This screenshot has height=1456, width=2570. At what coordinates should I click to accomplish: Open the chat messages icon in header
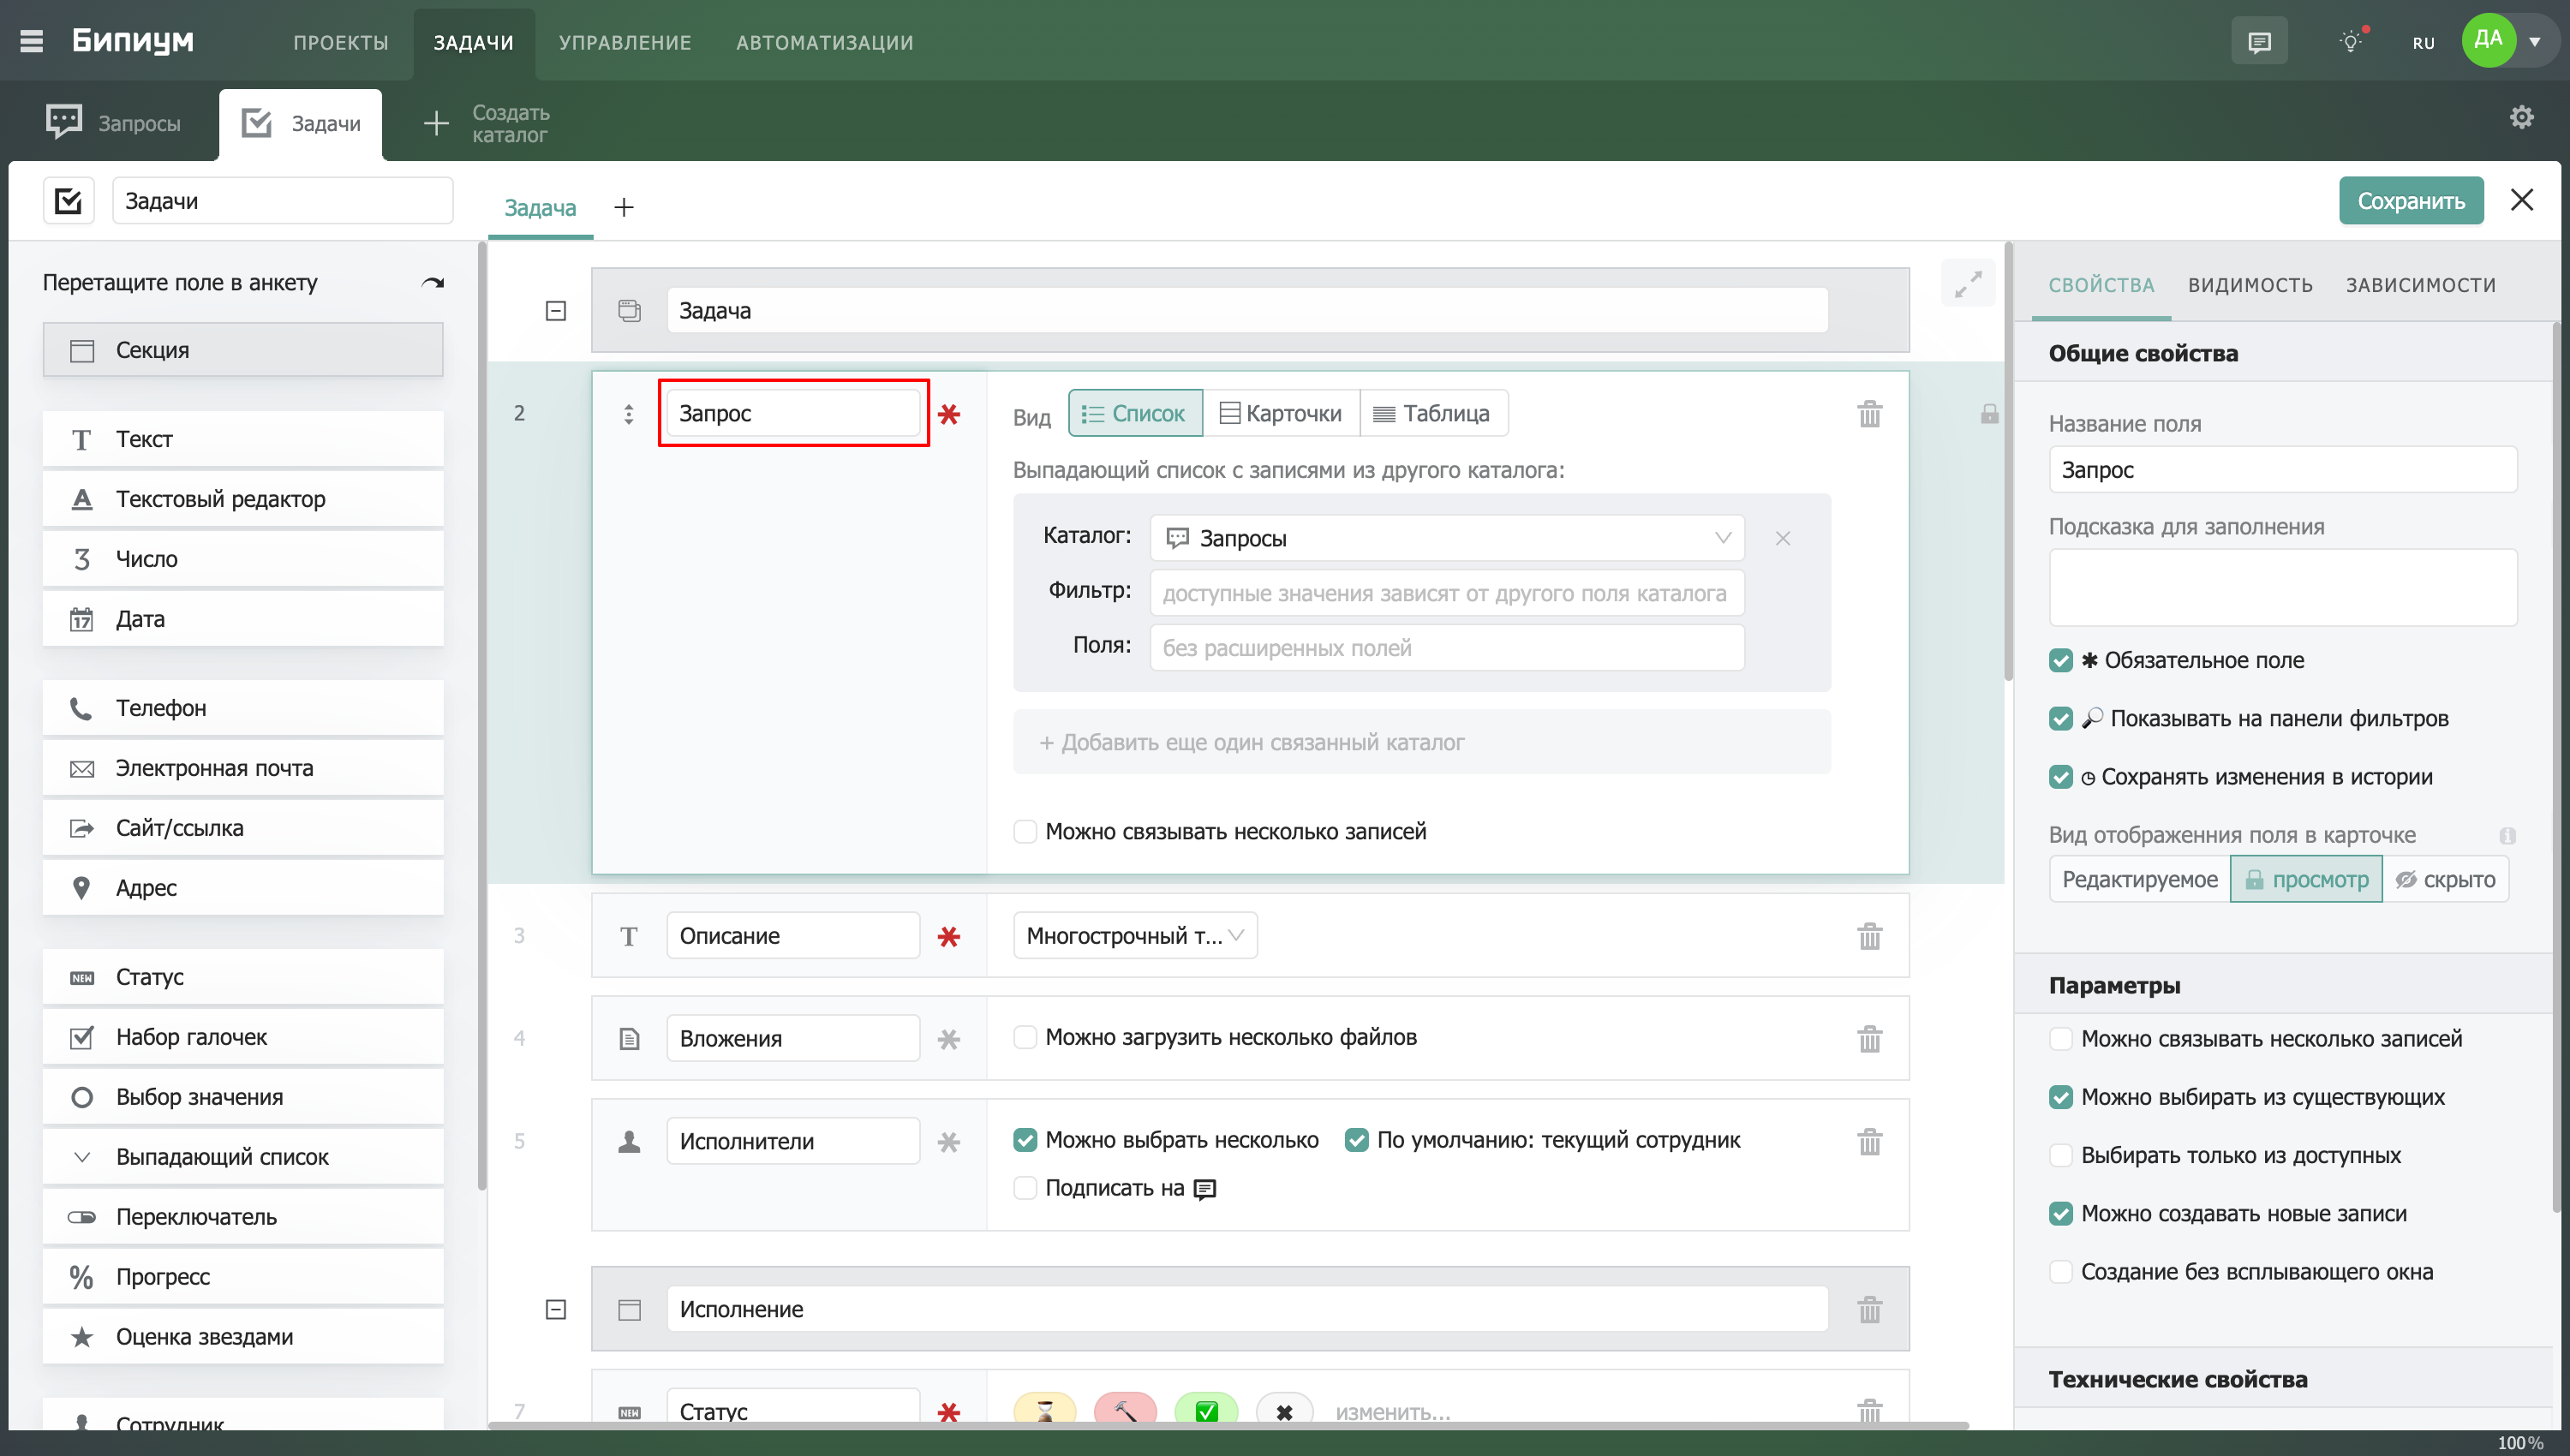point(2258,42)
